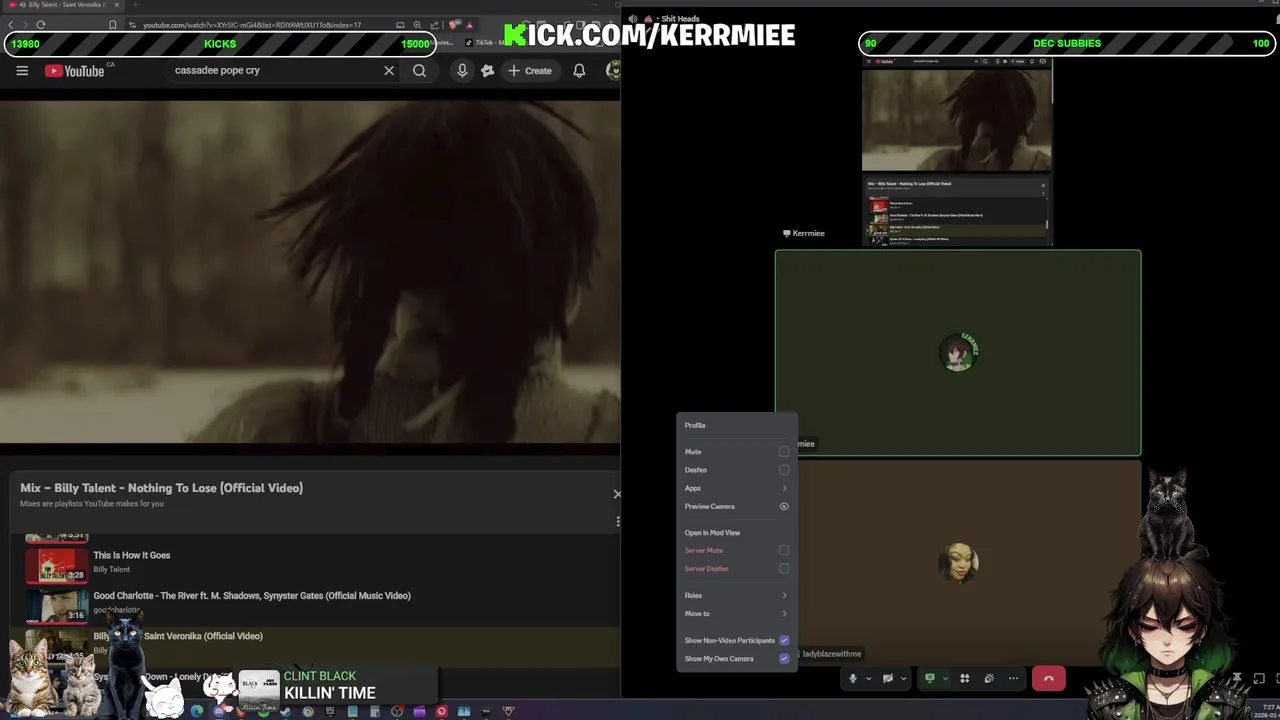The width and height of the screenshot is (1280, 720).
Task: Choose Open in Mod View
Action: tap(736, 533)
